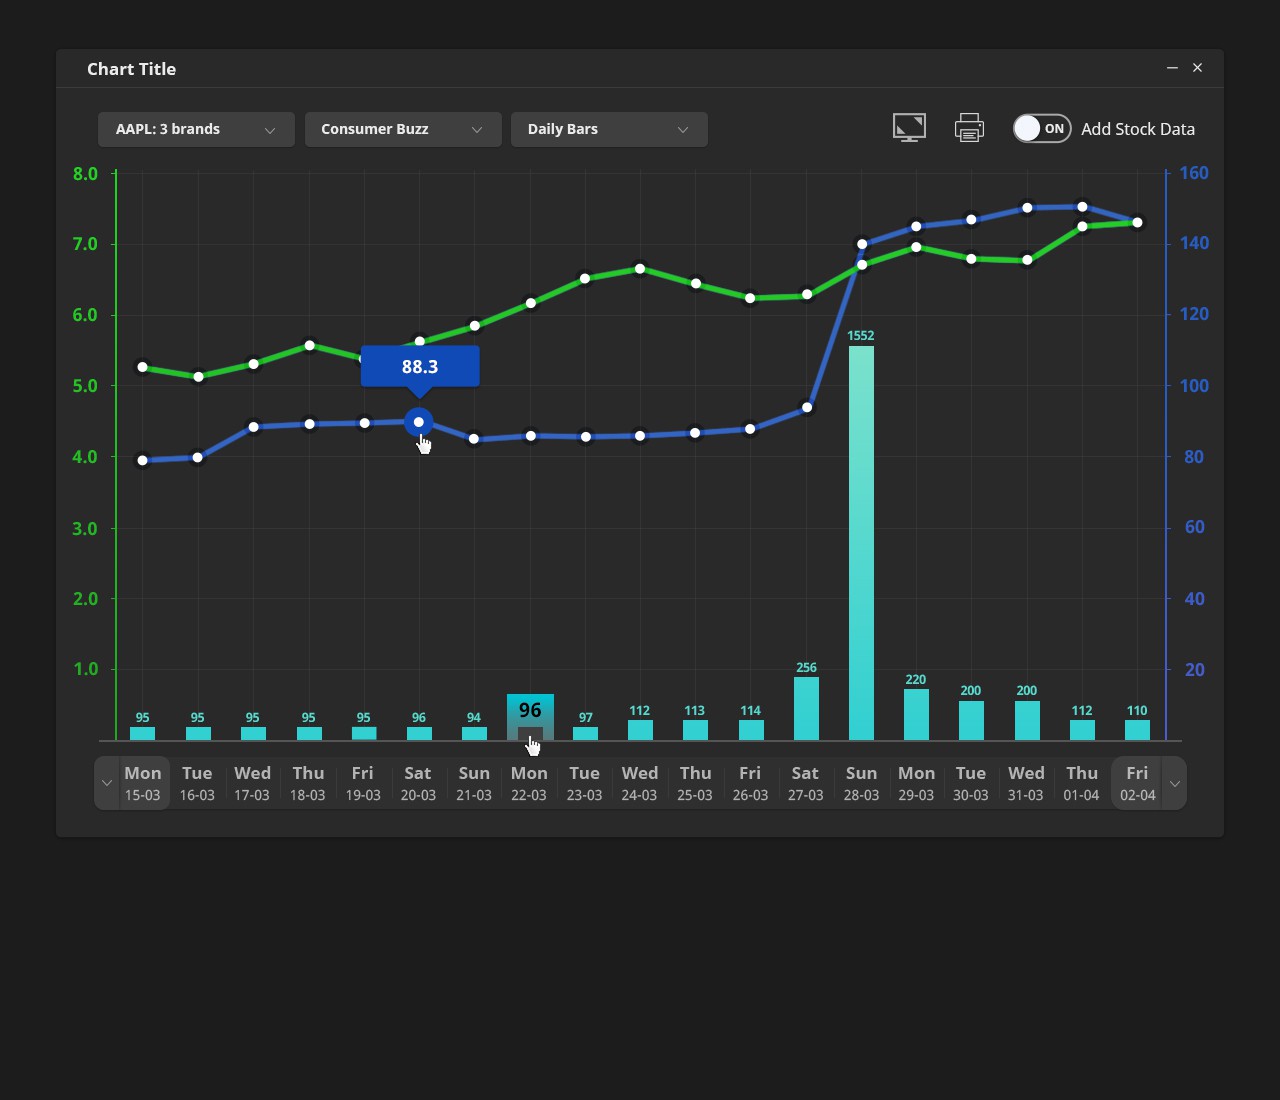Image resolution: width=1280 pixels, height=1100 pixels.
Task: Click the Sun 28-03 date label
Action: [x=861, y=783]
